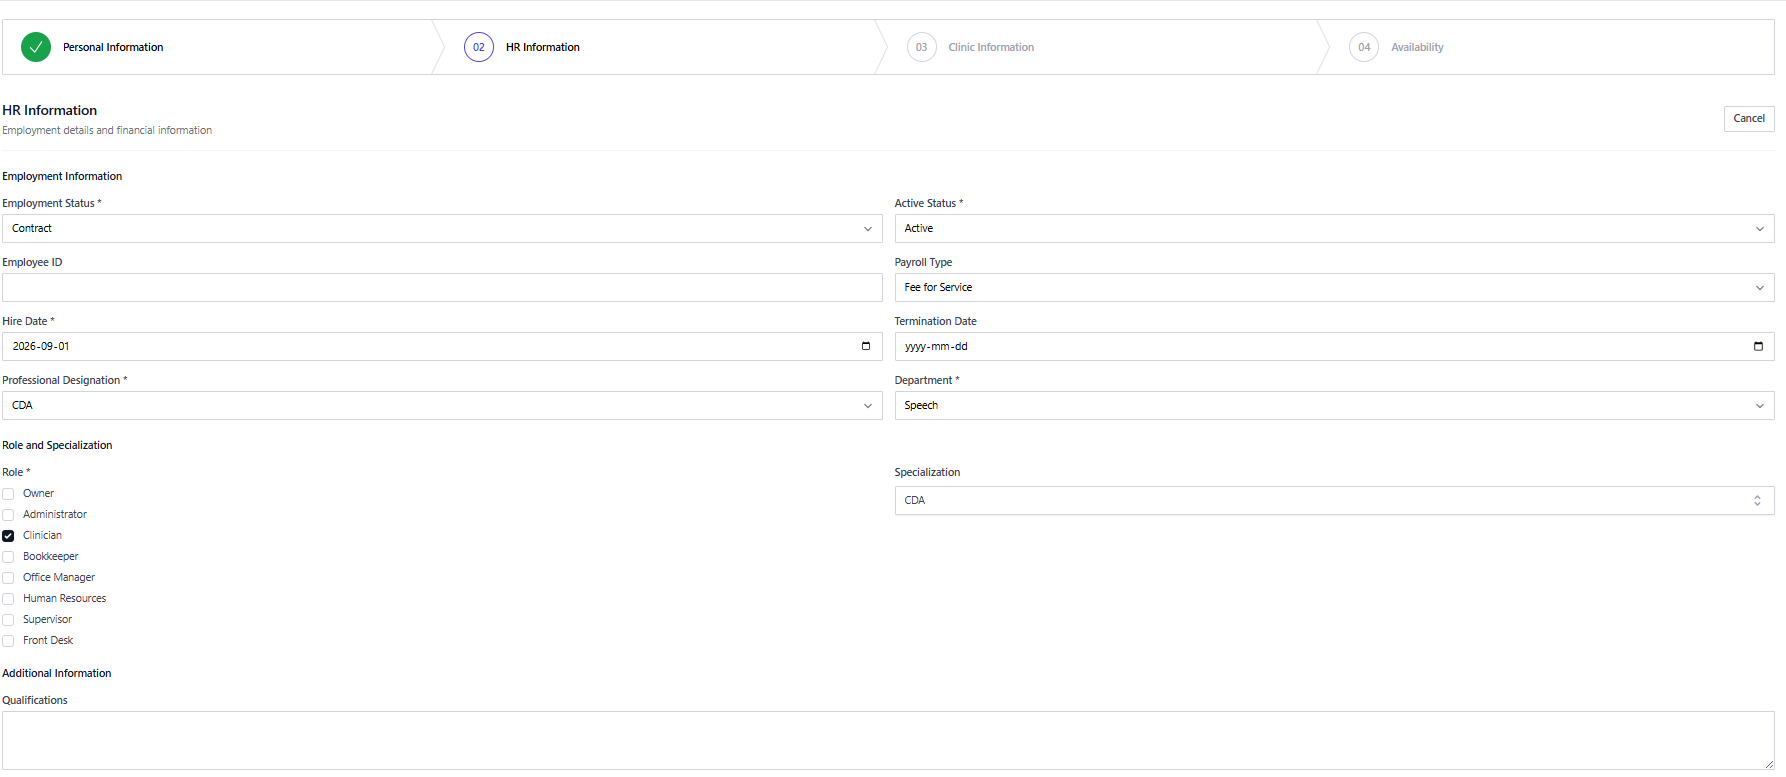Image resolution: width=1786 pixels, height=777 pixels.
Task: Click the Bookkeeper role label
Action: pos(51,556)
